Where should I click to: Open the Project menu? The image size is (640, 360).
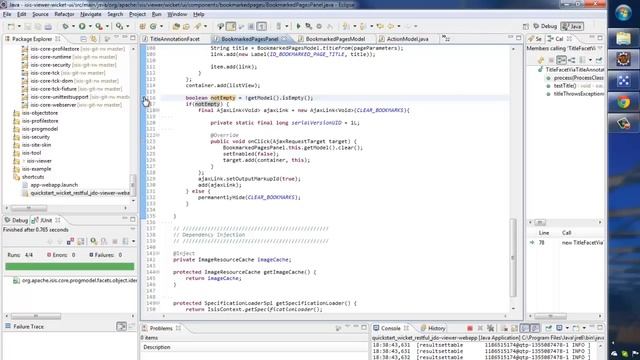click(x=137, y=14)
